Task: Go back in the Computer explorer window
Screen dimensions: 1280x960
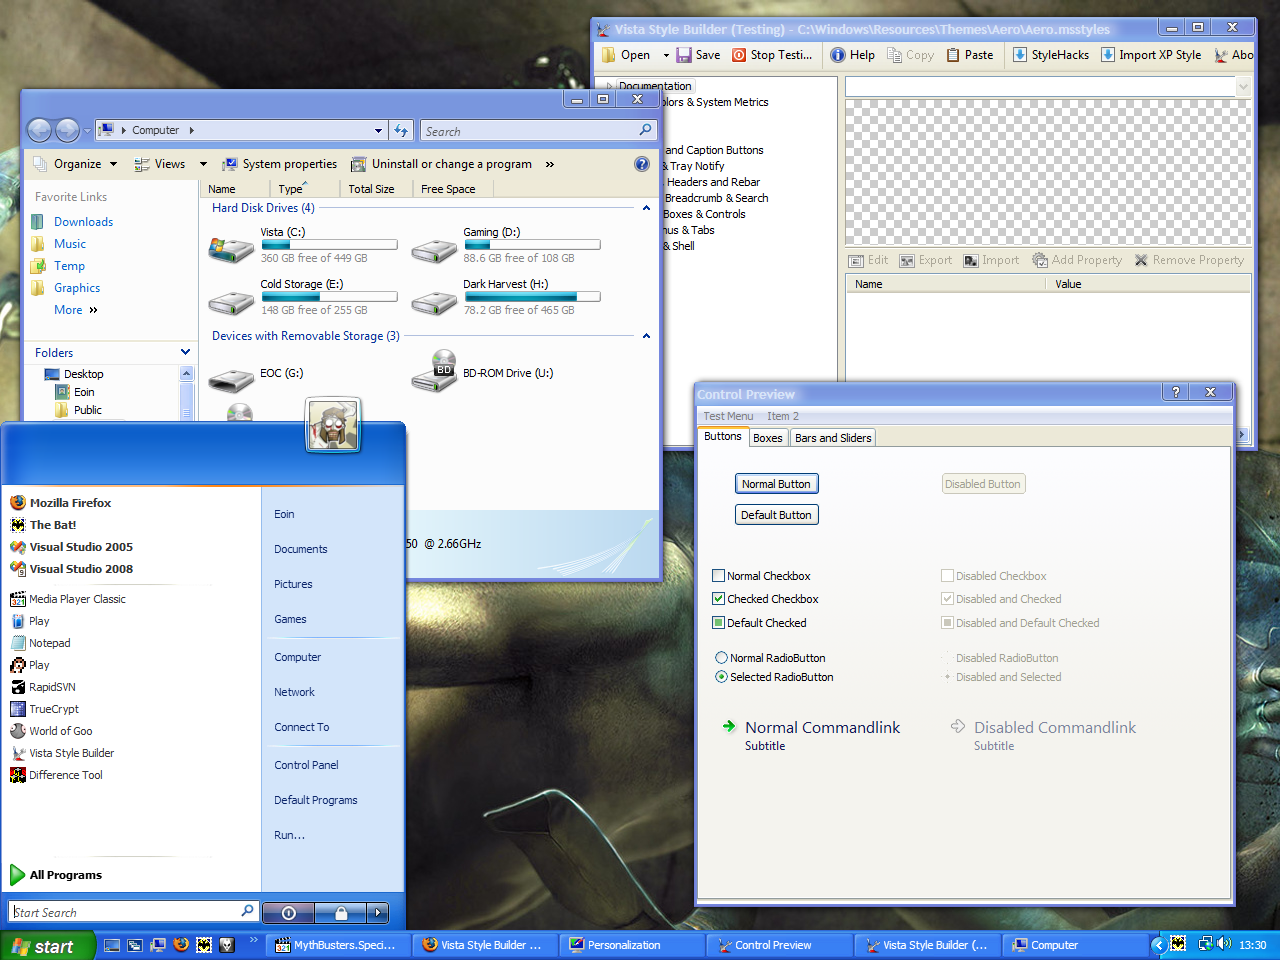Action: click(x=40, y=130)
